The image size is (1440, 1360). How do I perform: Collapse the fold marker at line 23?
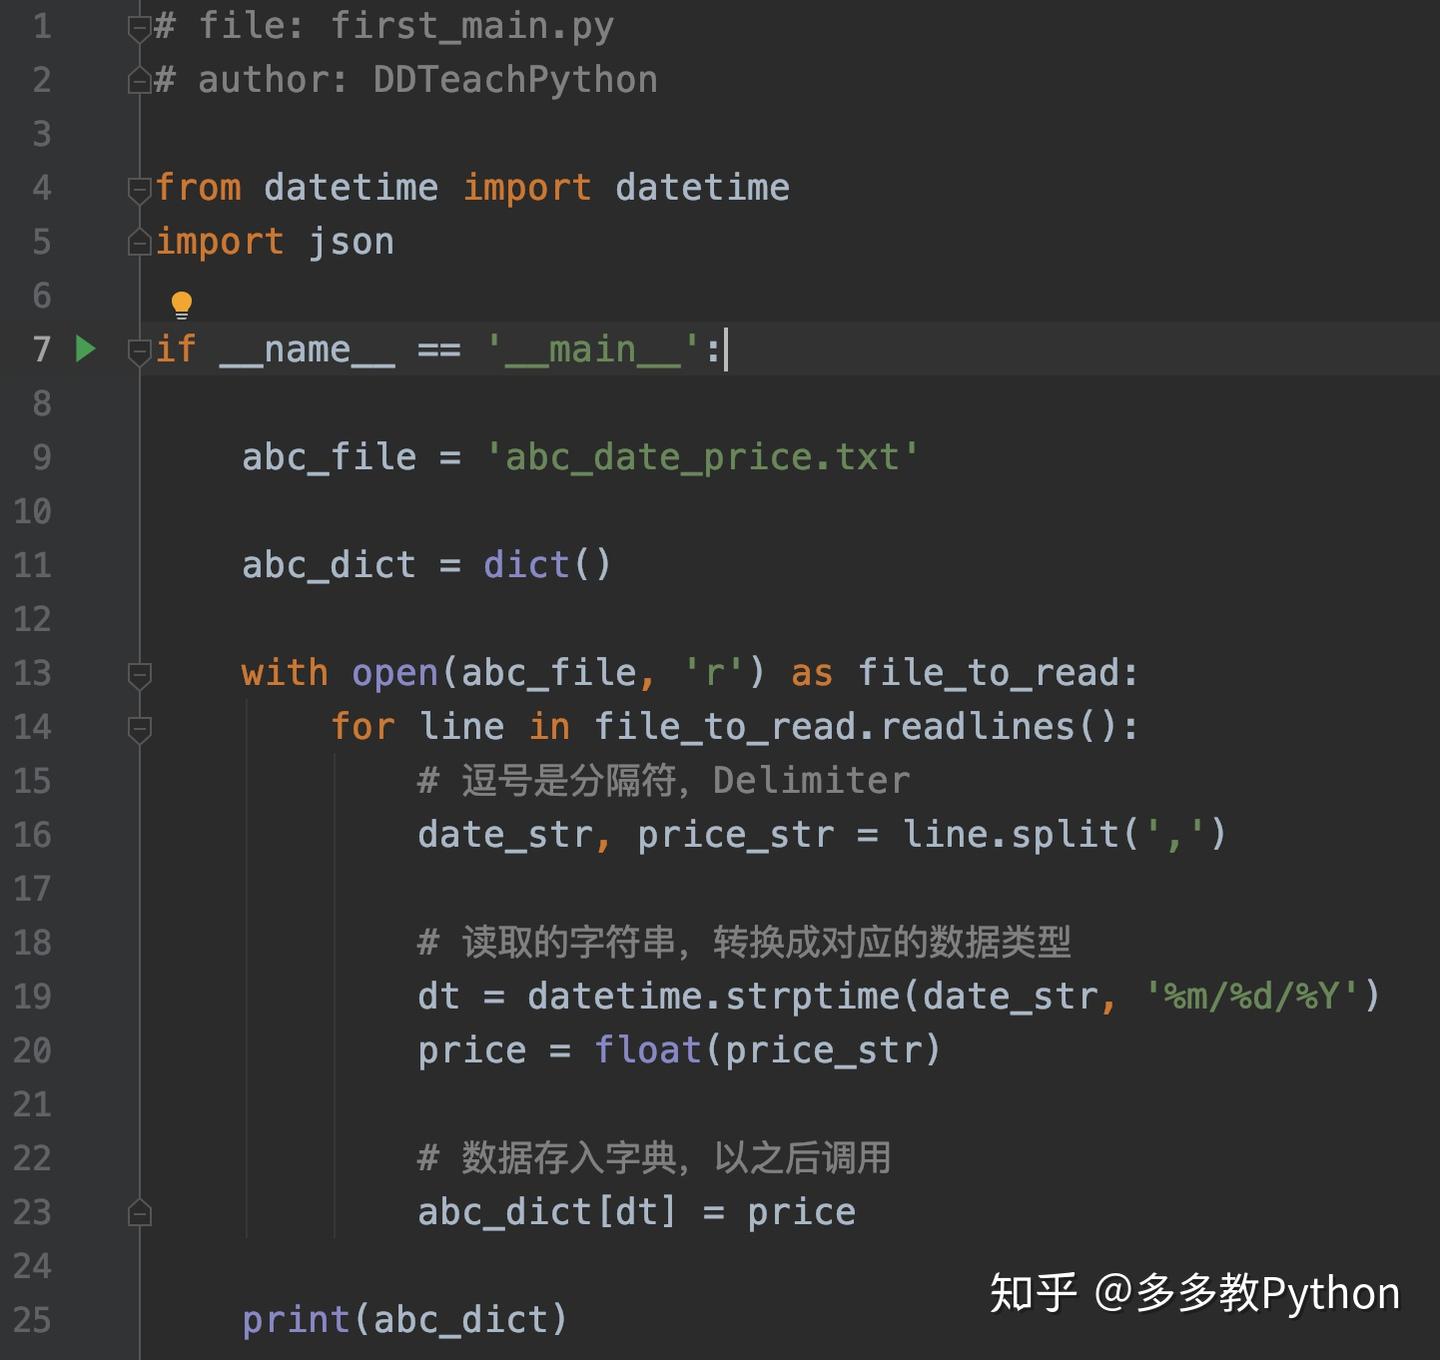pos(140,1211)
